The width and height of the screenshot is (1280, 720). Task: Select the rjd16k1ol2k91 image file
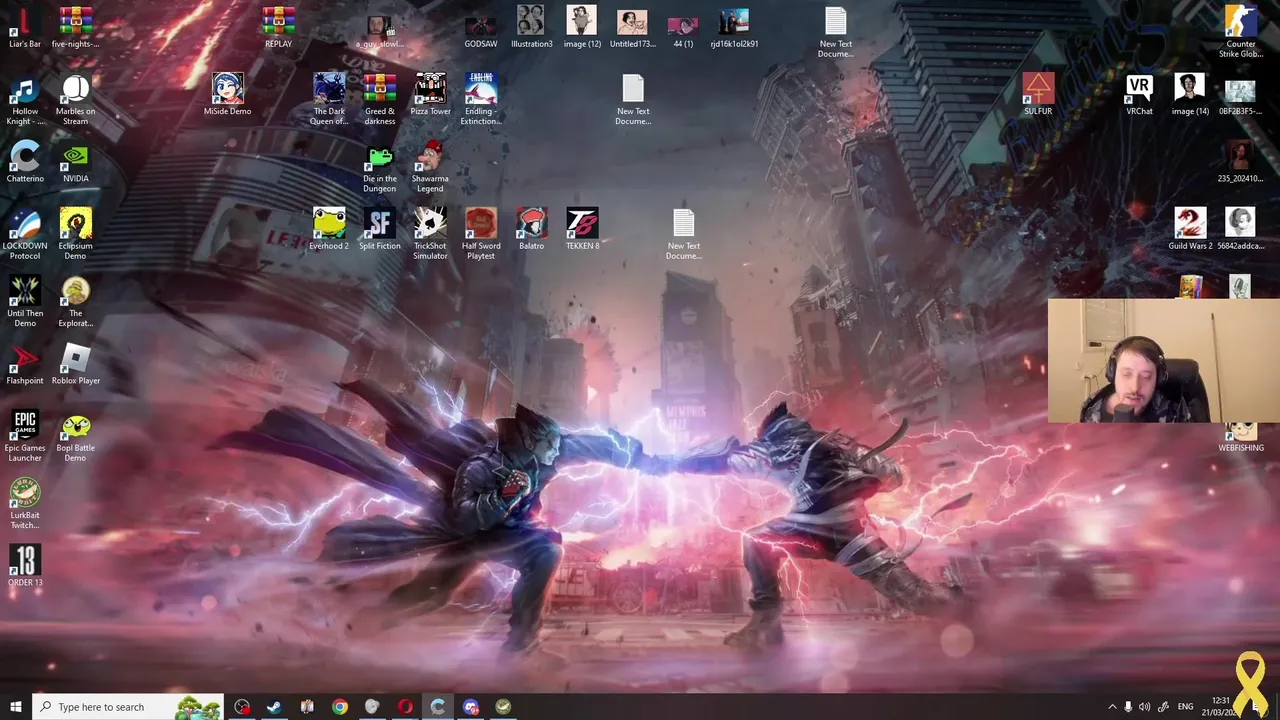click(x=734, y=27)
